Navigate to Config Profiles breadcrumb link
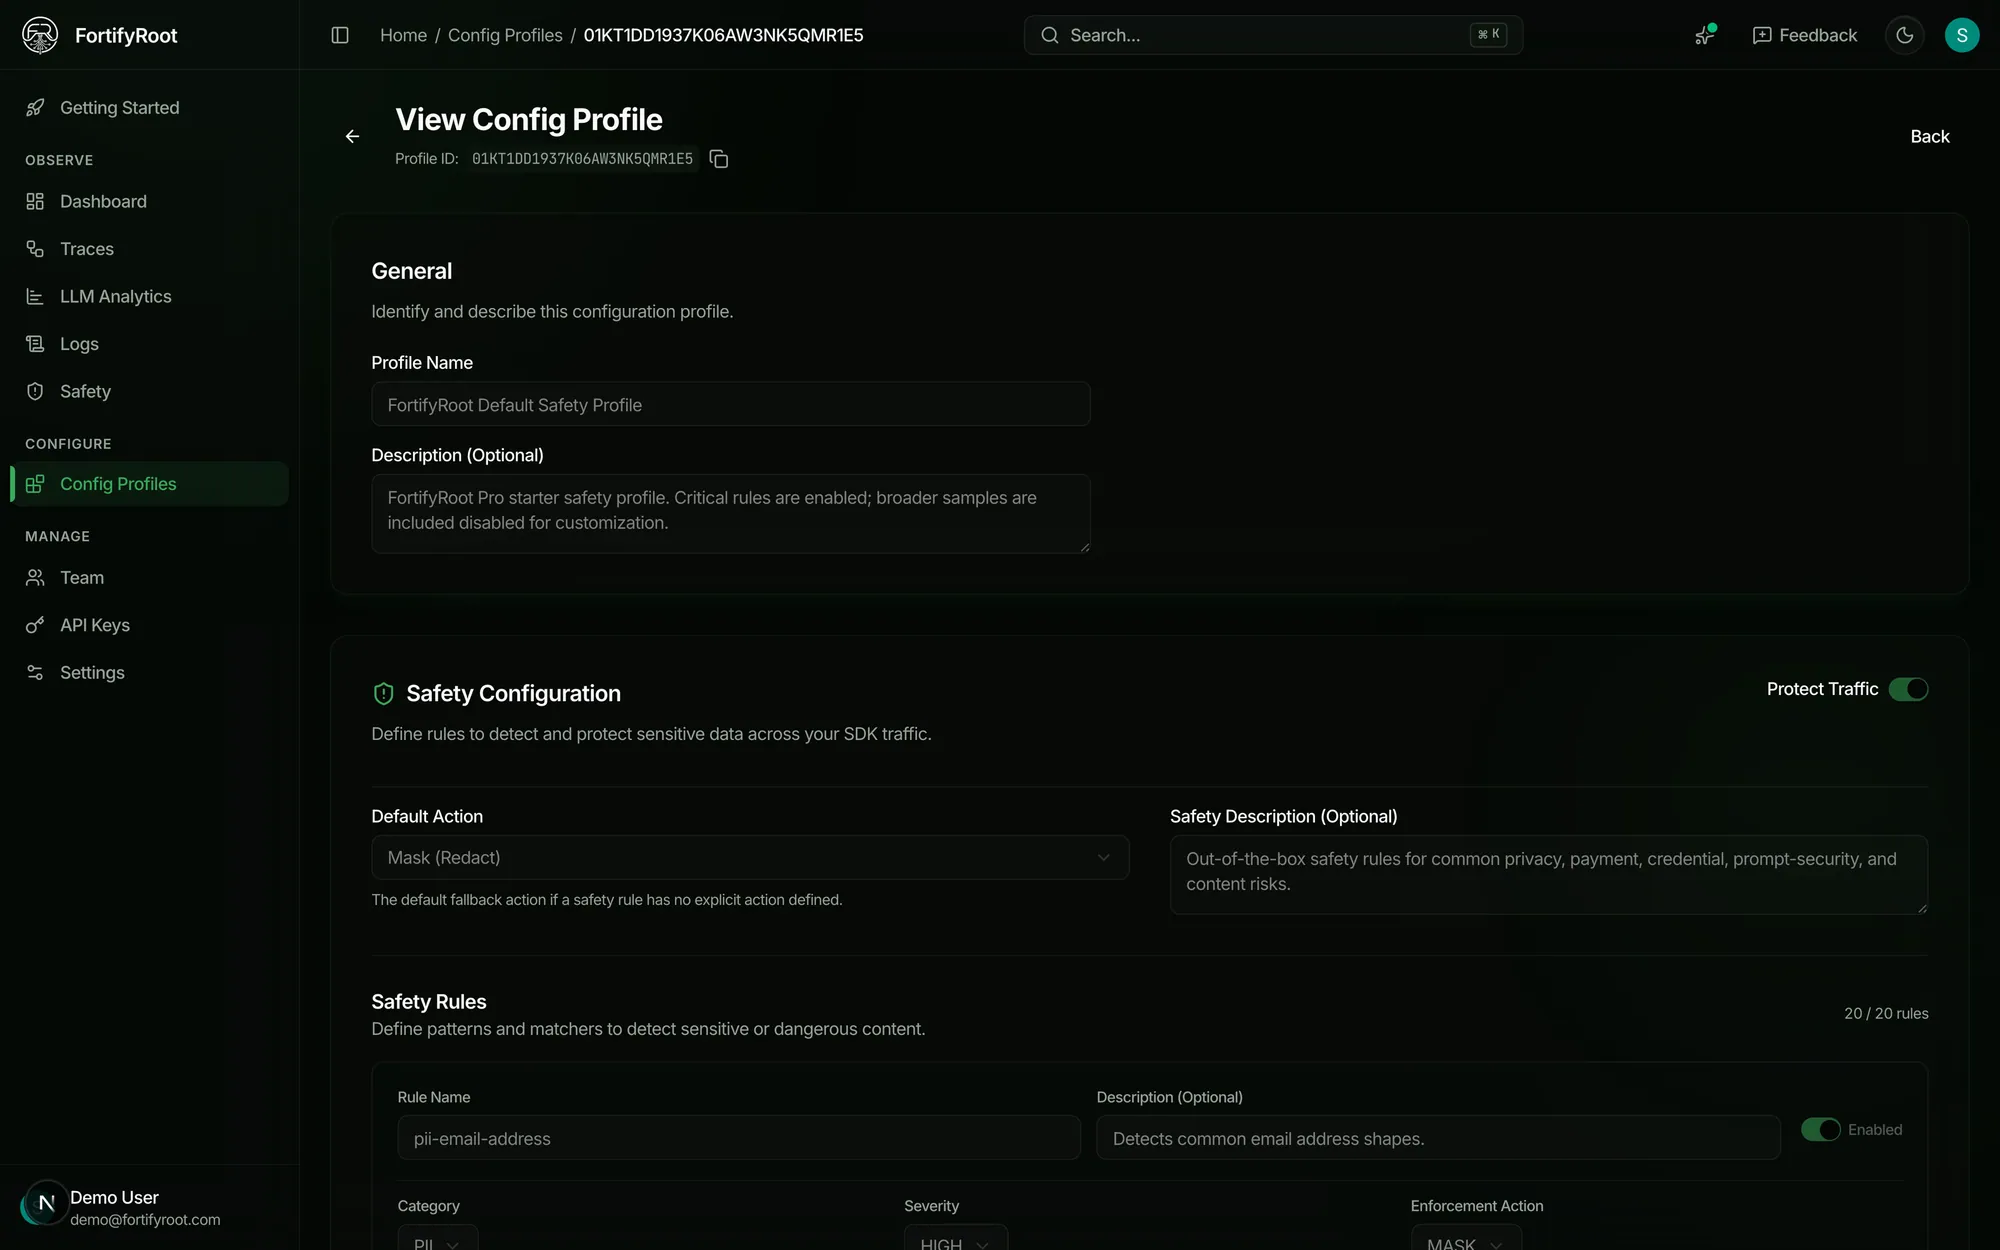Image resolution: width=2000 pixels, height=1250 pixels. pos(505,35)
